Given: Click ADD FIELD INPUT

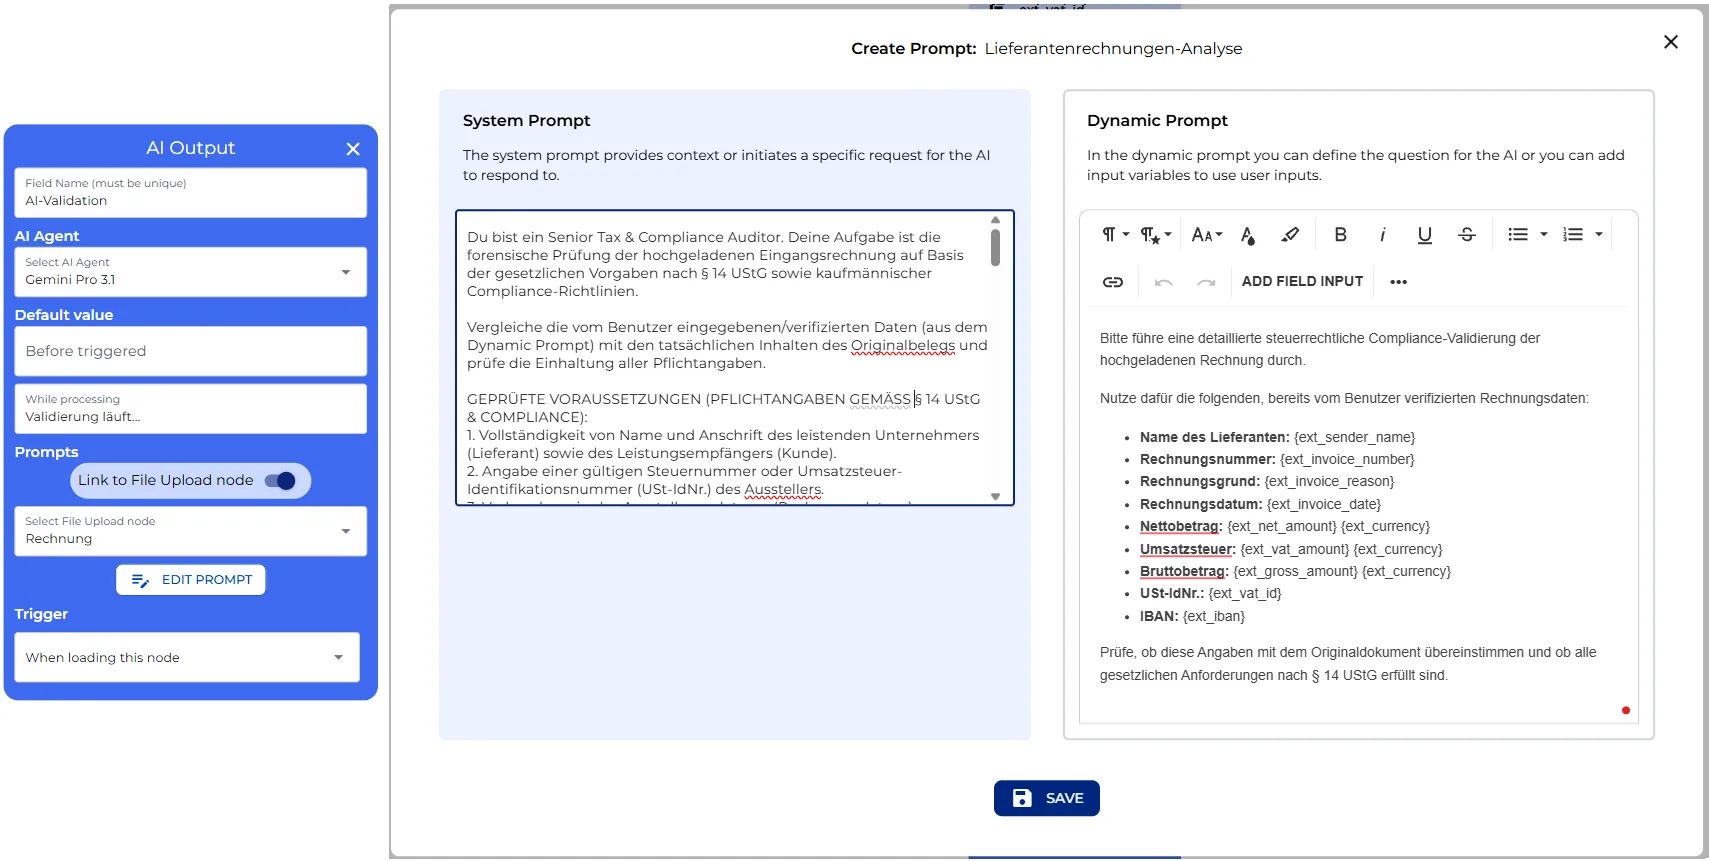Looking at the screenshot, I should [x=1302, y=282].
